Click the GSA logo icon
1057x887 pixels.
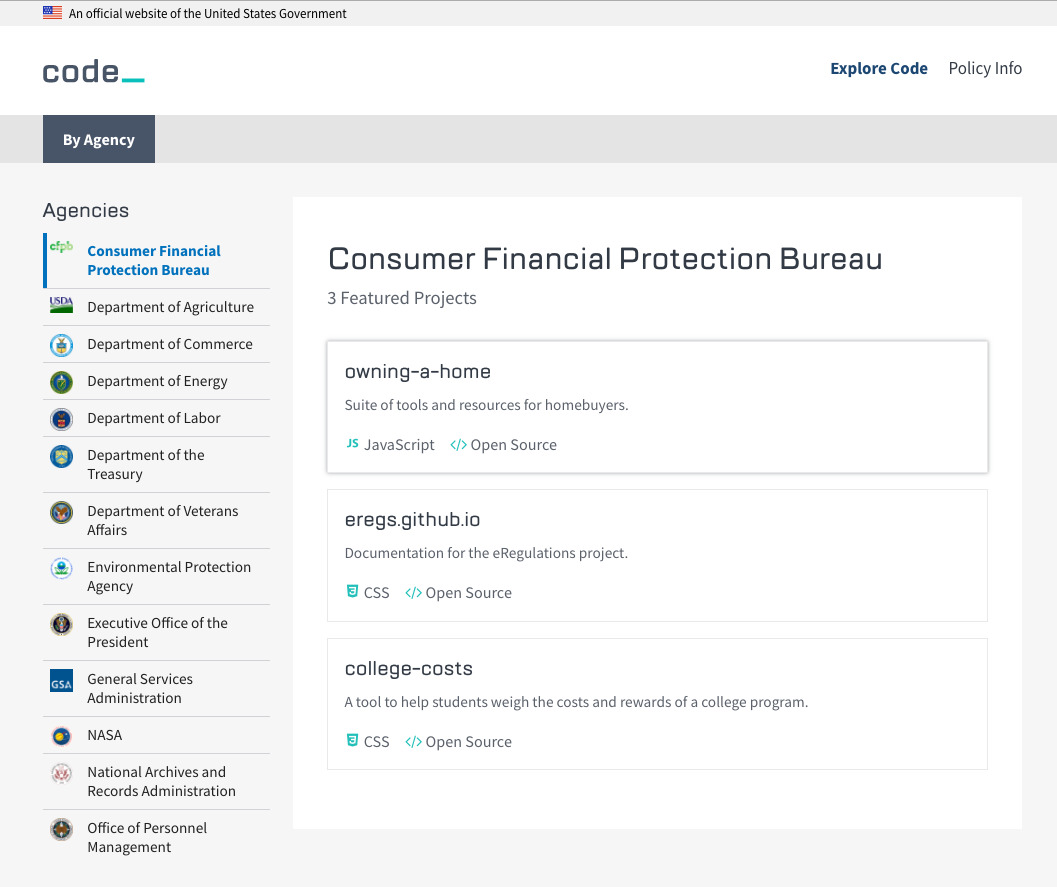pos(61,681)
